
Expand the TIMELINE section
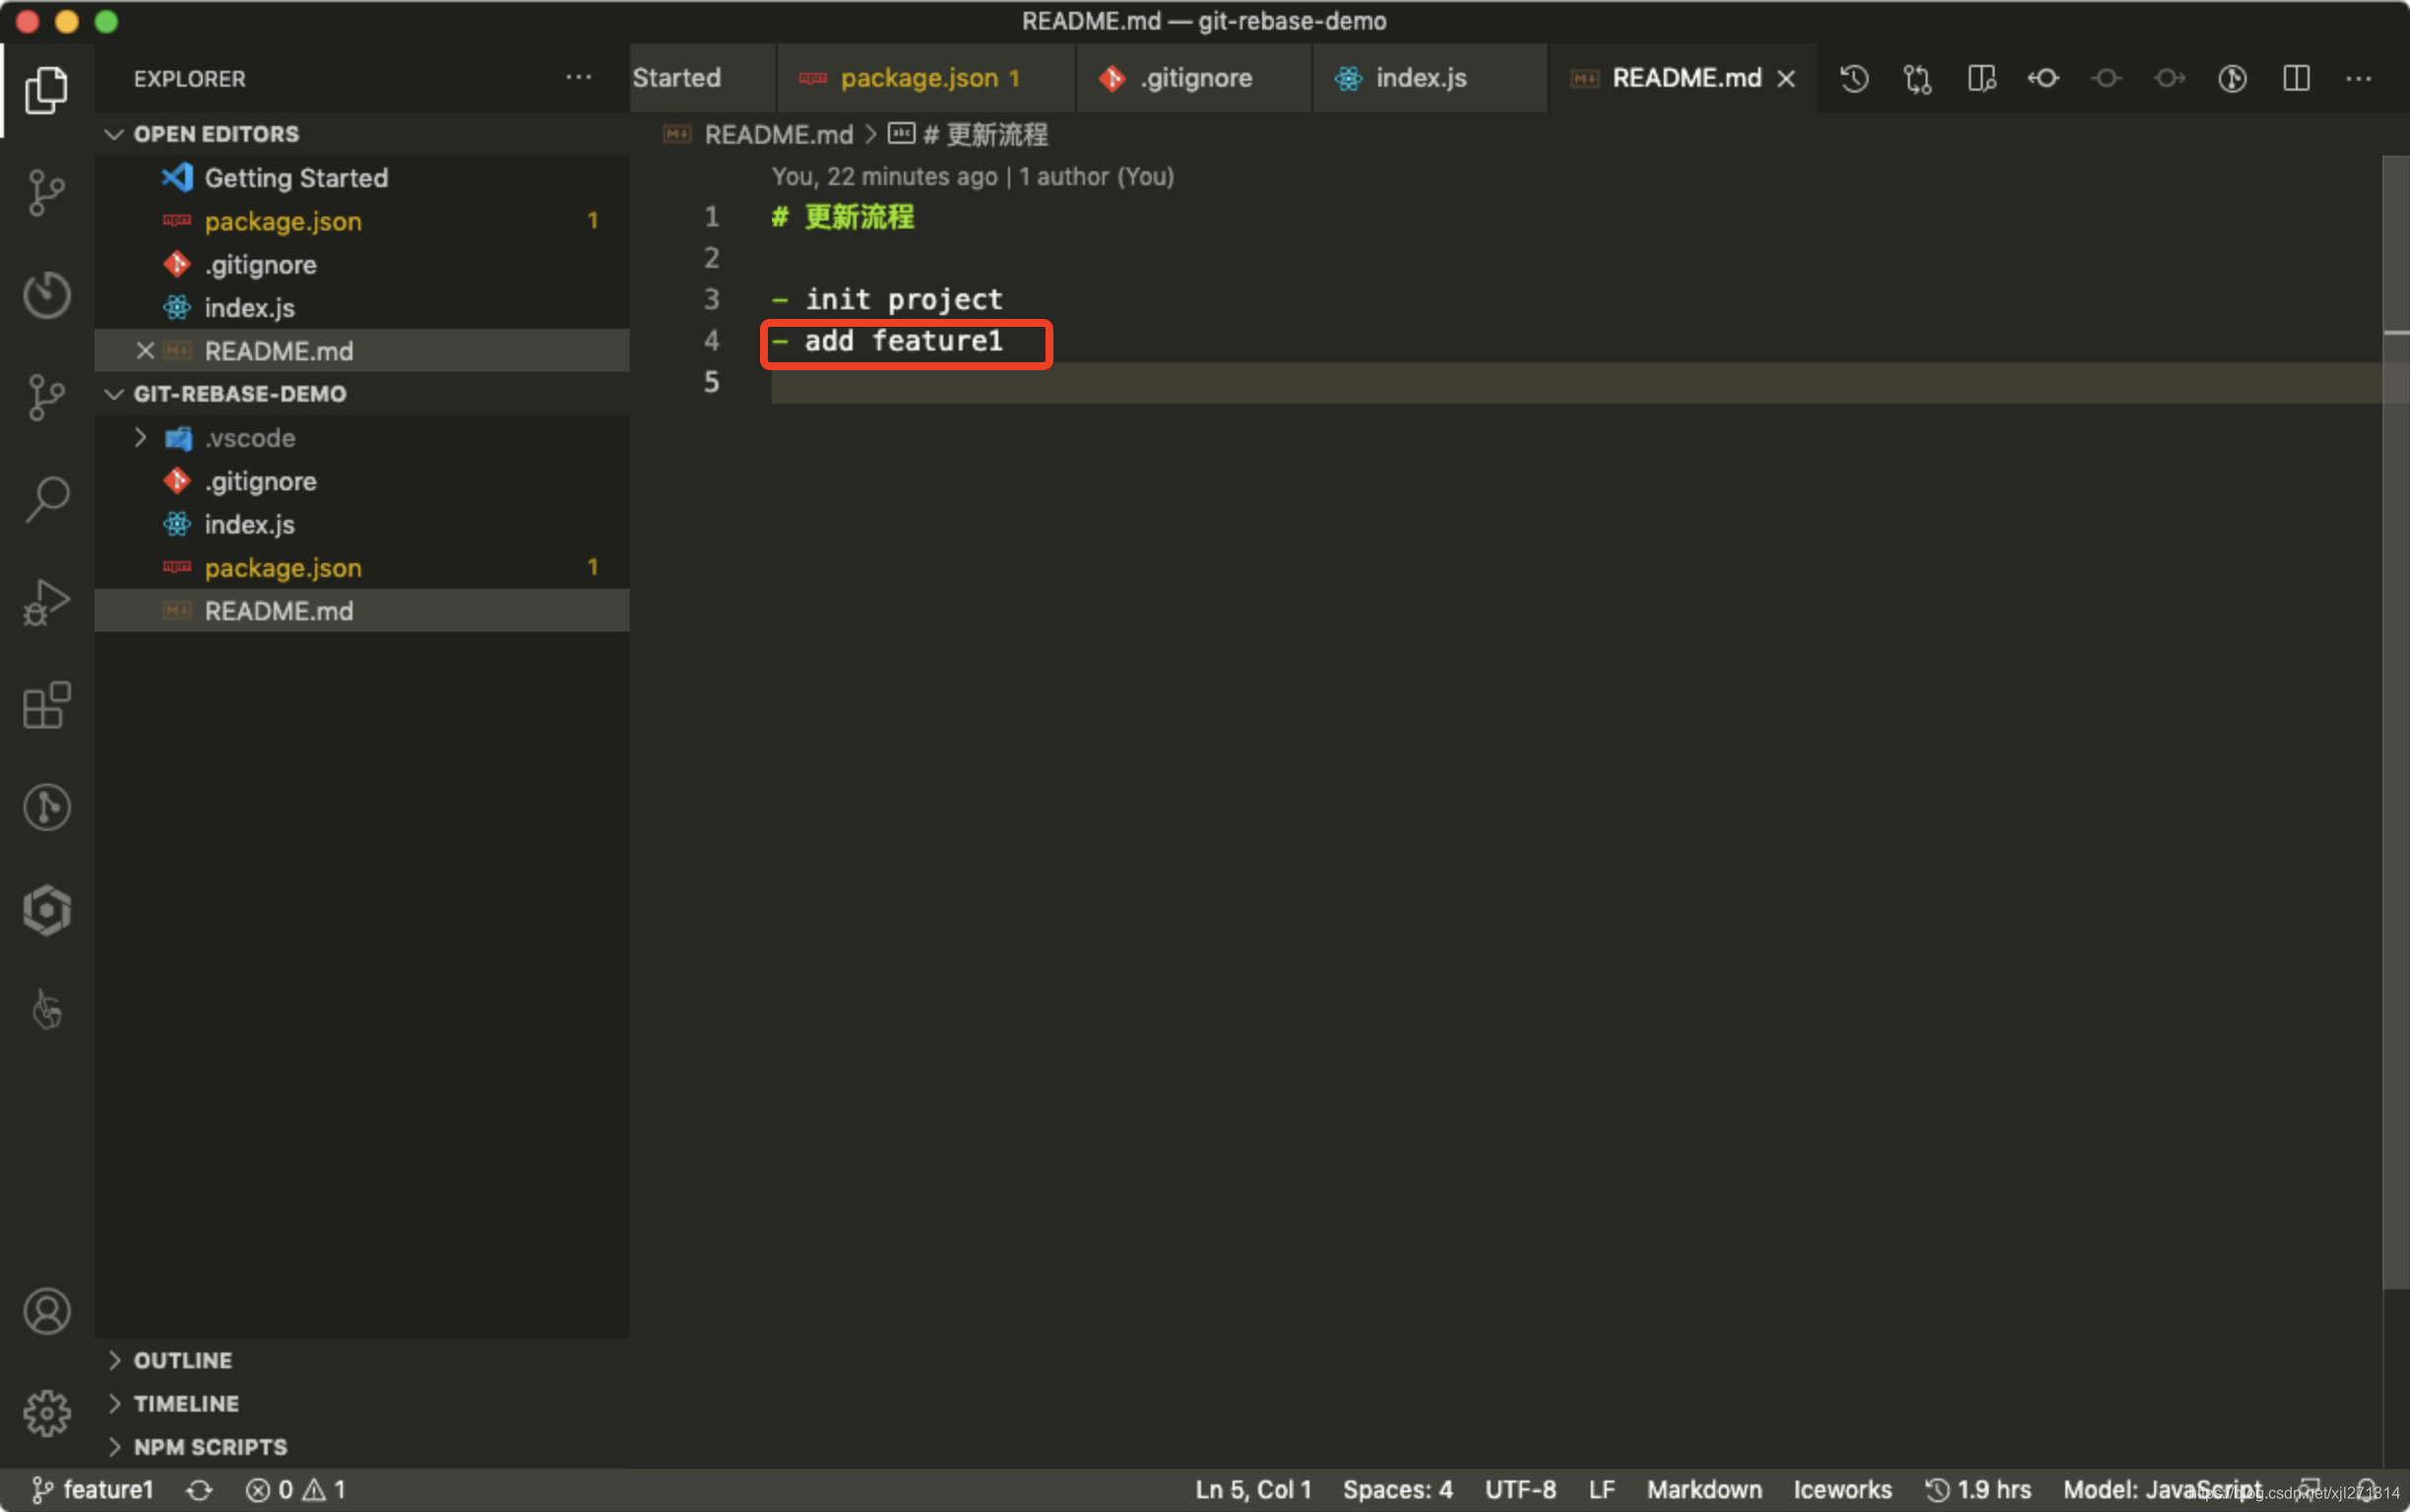tap(187, 1402)
